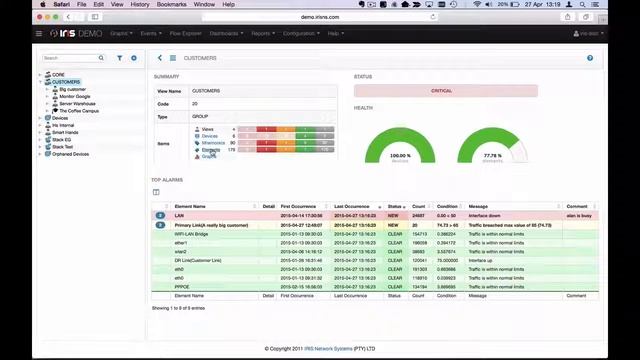Click the Devices folder icon in the tree
The width and height of the screenshot is (640, 360).
pos(48,118)
